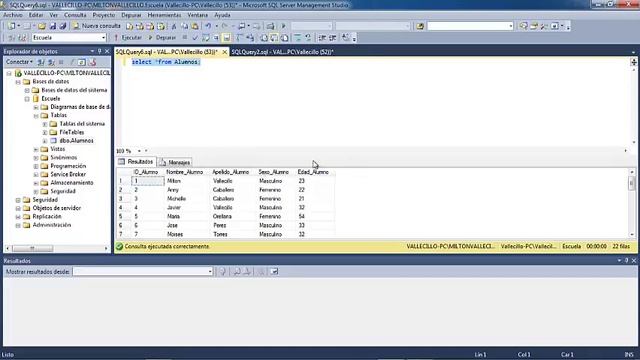Select the Replicación folder
The image size is (640, 360).
click(47, 217)
